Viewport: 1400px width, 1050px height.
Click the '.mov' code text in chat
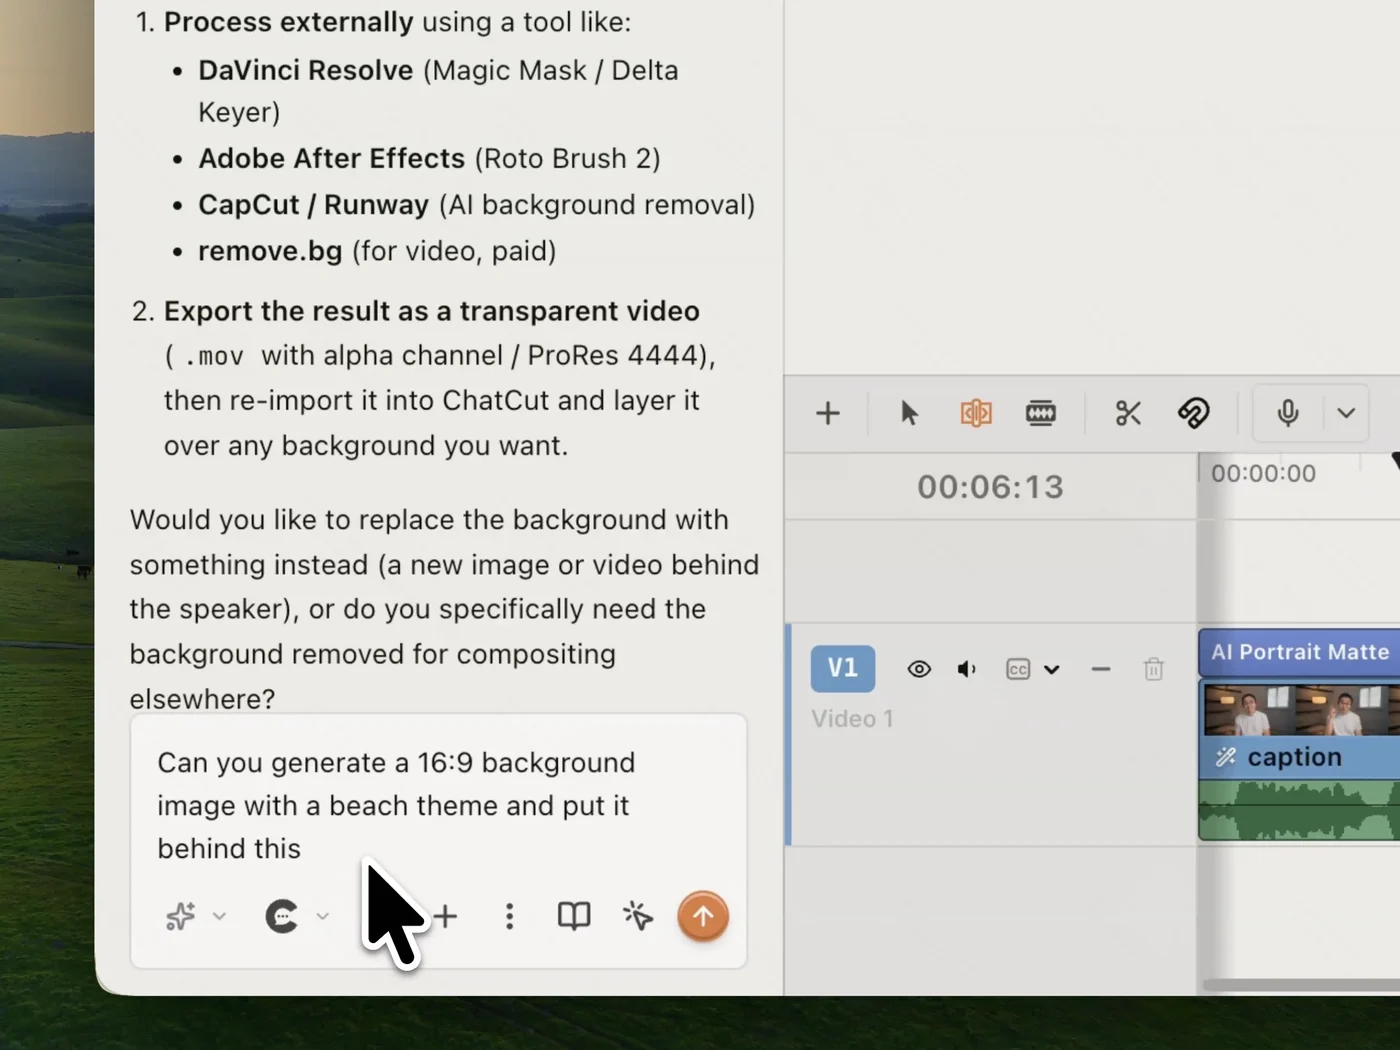[x=215, y=356]
